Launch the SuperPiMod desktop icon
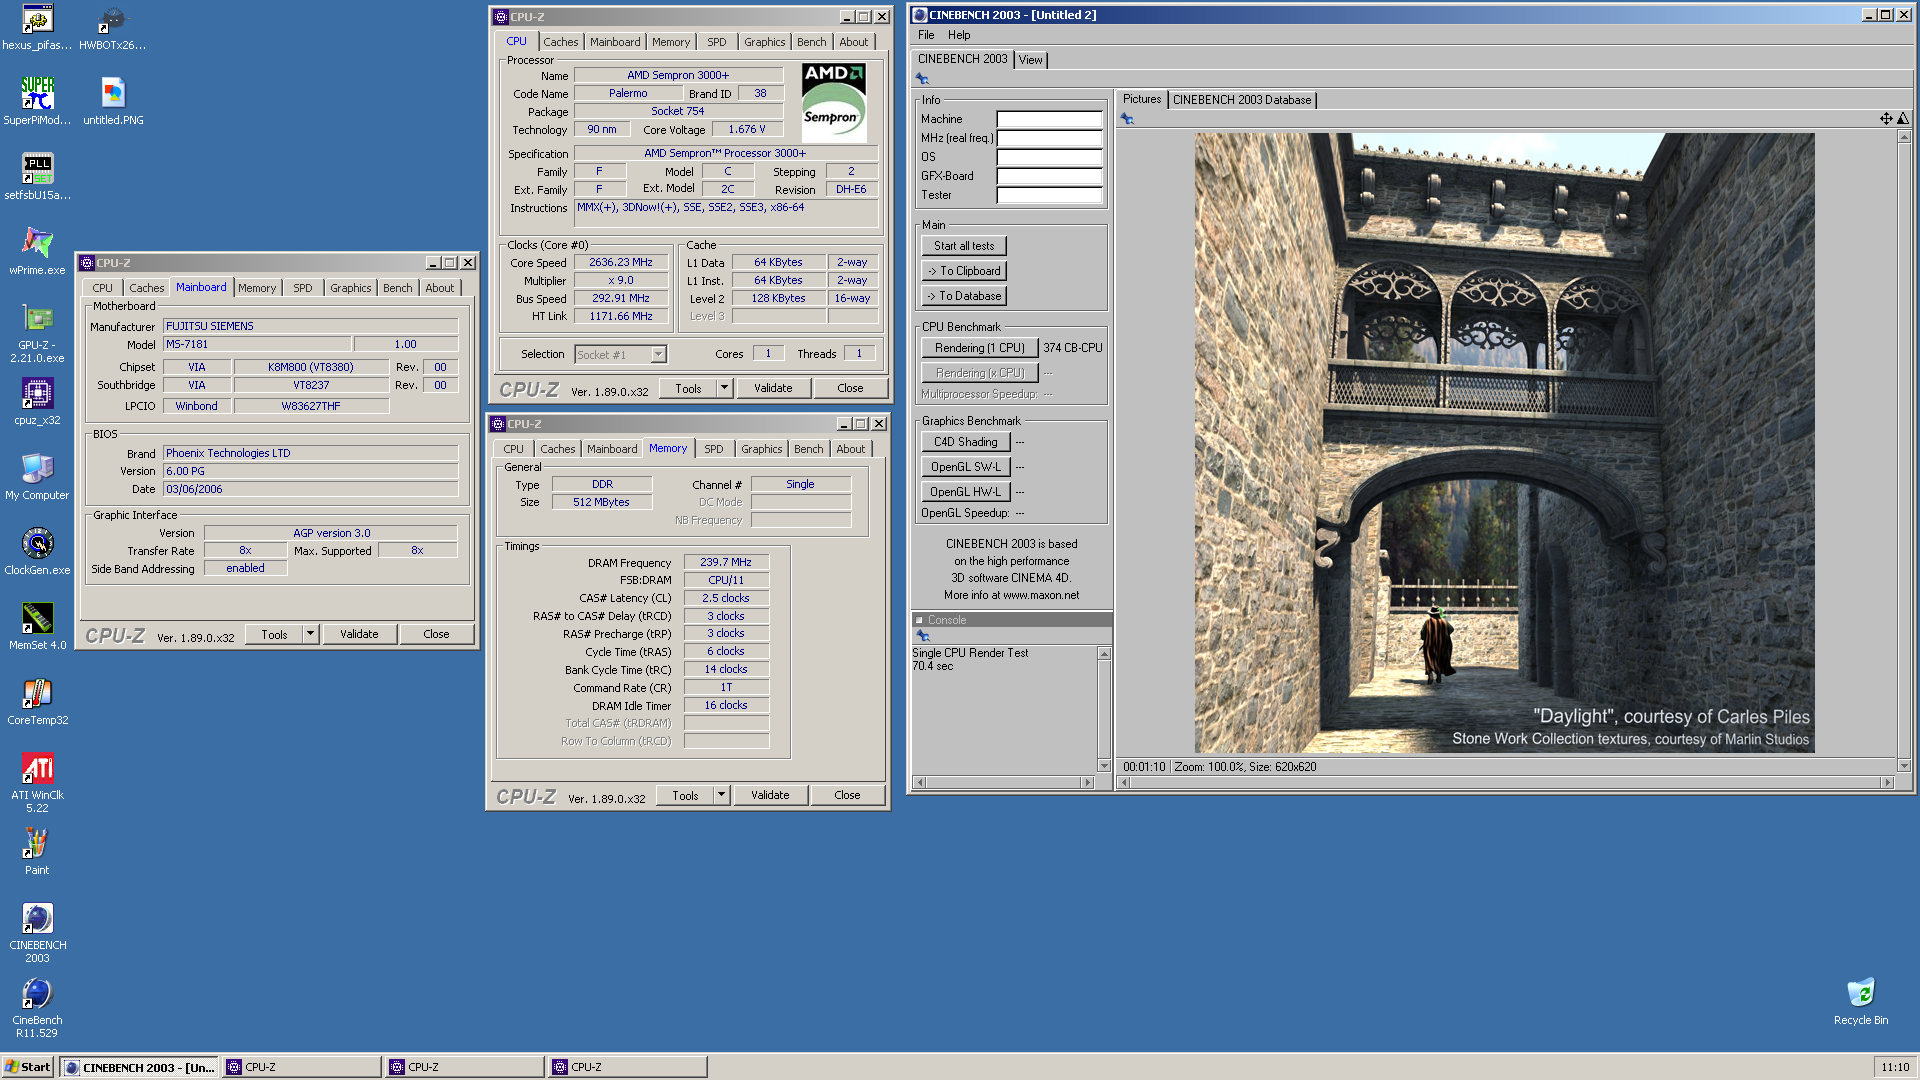1920x1080 pixels. 37,102
